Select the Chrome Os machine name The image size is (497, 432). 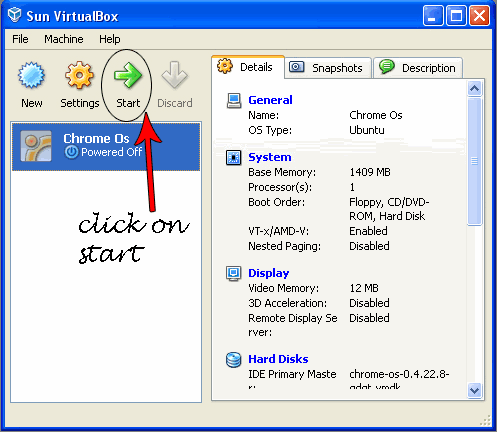point(96,138)
